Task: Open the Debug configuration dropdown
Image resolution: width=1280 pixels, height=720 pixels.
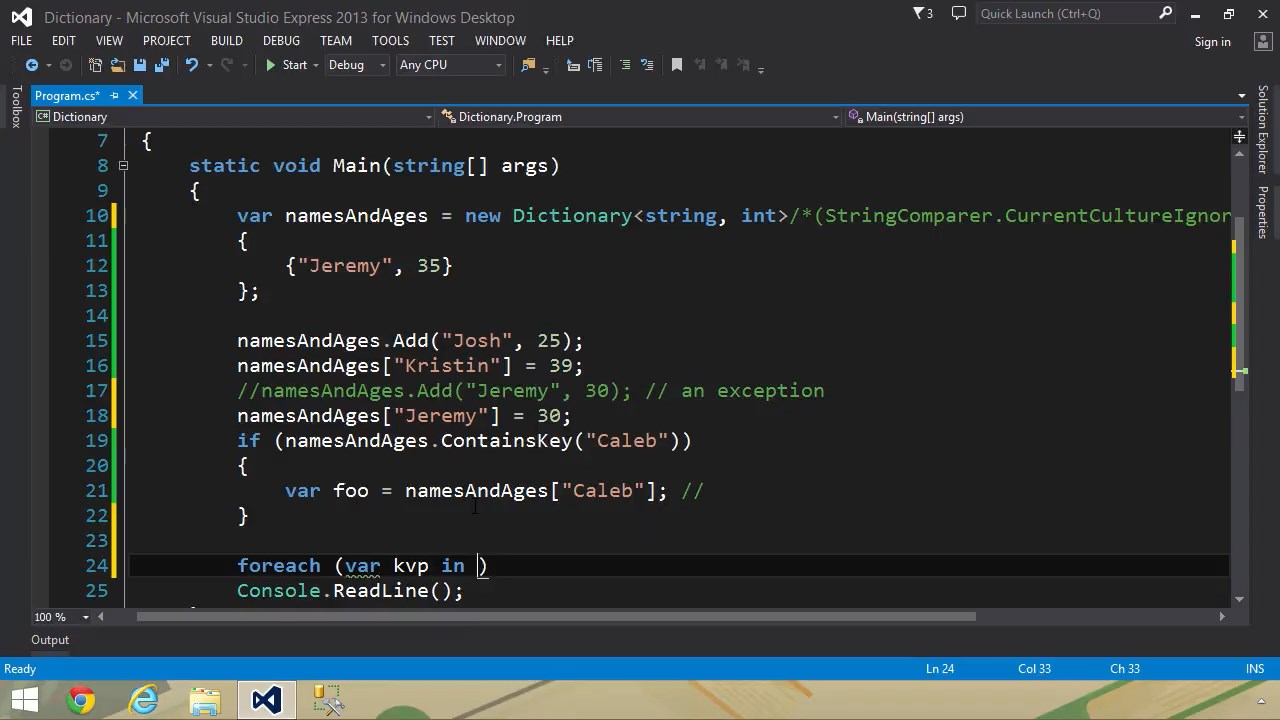Action: click(x=356, y=65)
